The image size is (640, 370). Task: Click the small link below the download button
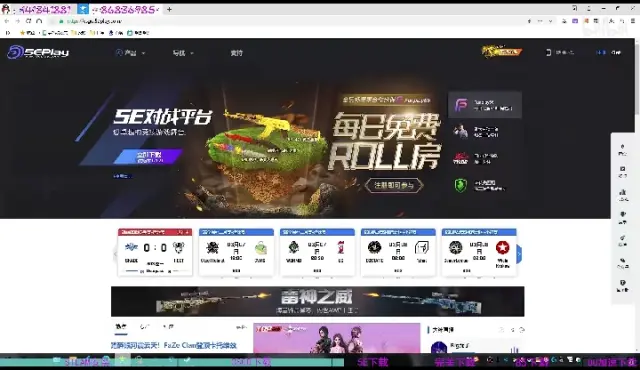pos(122,176)
